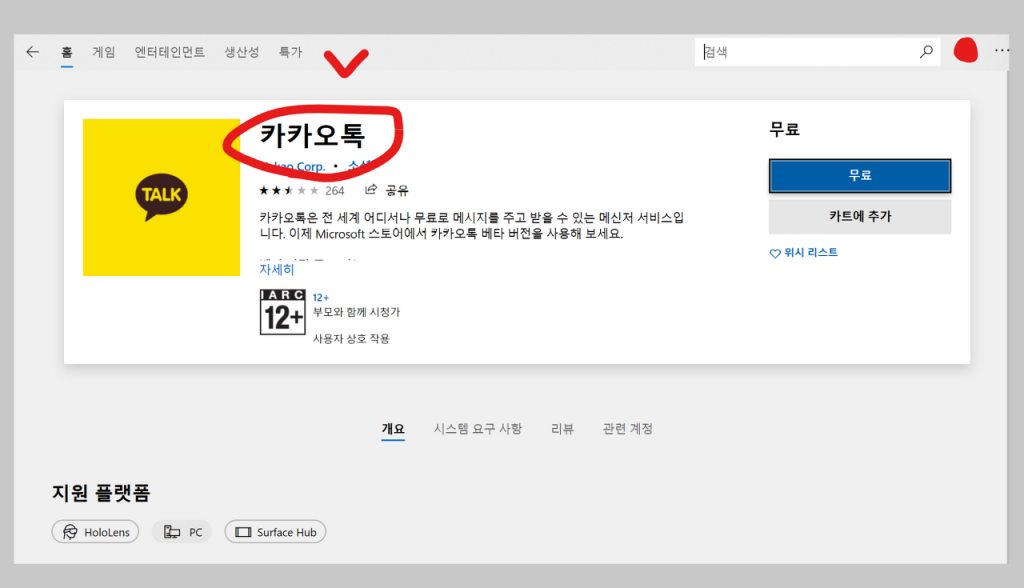Viewport: 1024px width, 588px height.
Task: Open the 시스템 요구 사항 tab
Action: (478, 429)
